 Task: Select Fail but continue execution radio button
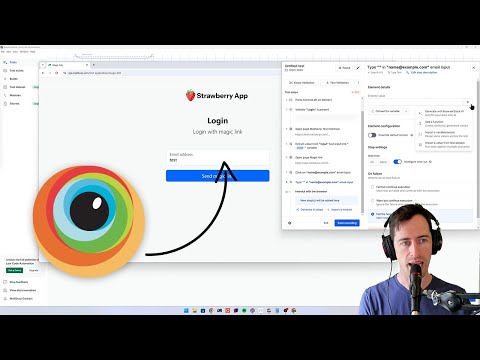[373, 187]
